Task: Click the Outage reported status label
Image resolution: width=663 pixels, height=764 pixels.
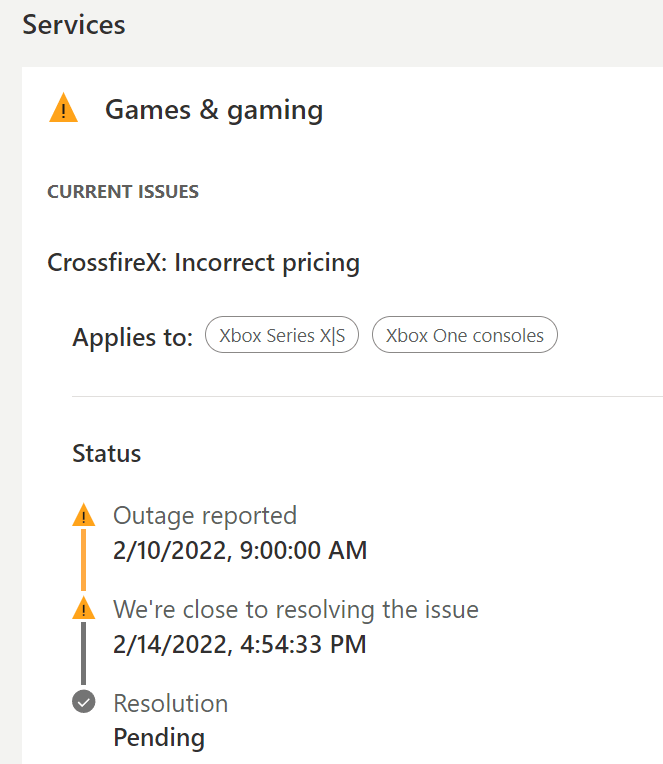Action: tap(205, 516)
